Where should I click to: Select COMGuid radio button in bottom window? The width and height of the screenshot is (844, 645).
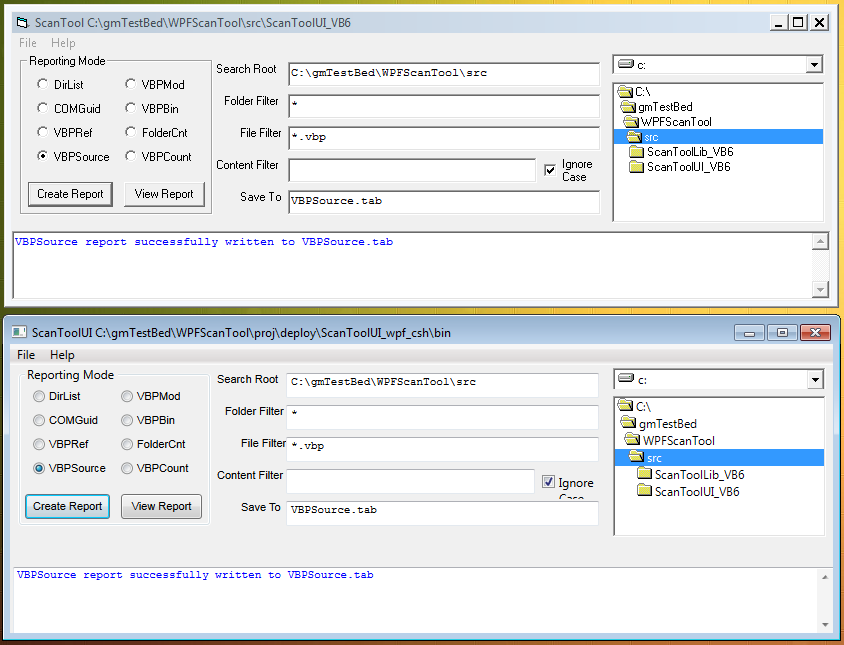(39, 420)
